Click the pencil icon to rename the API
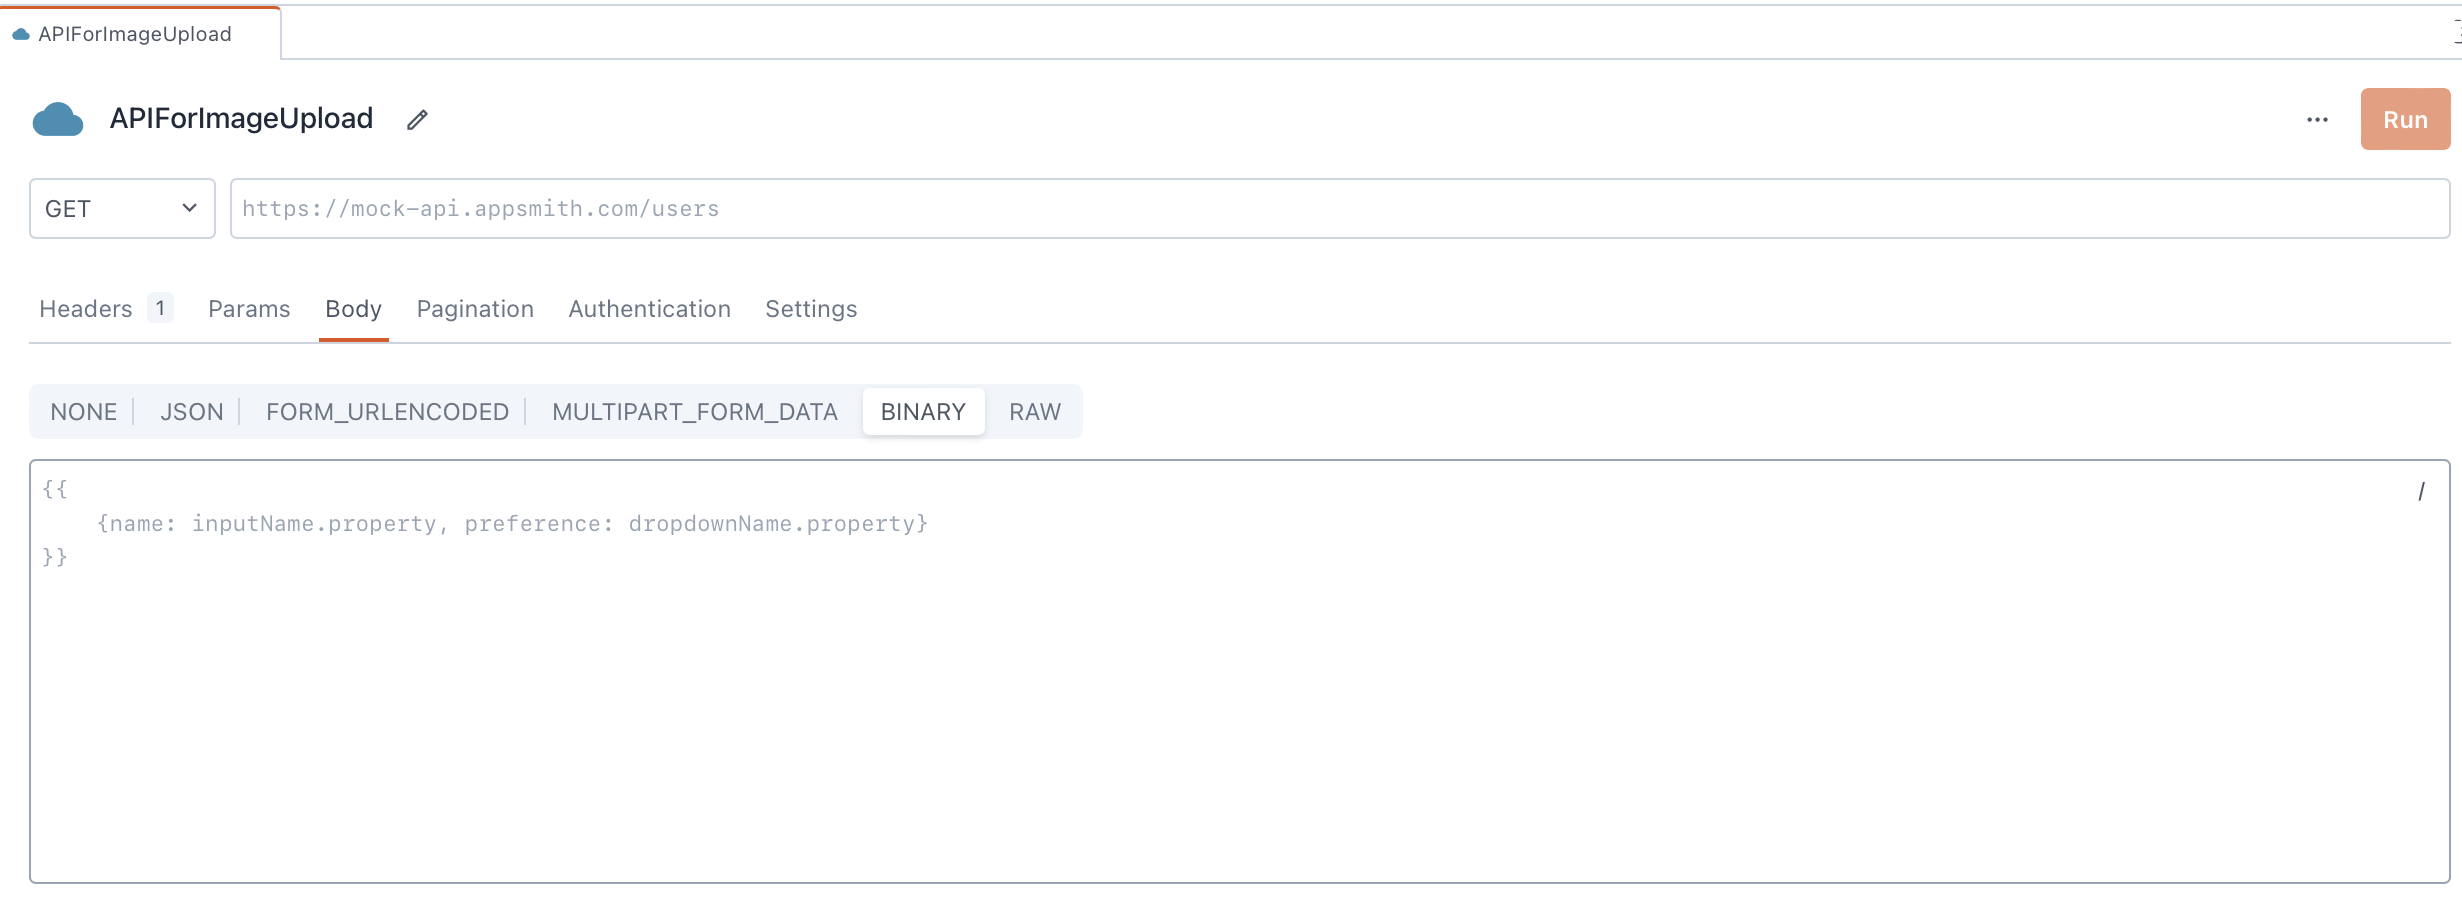2462x918 pixels. pyautogui.click(x=417, y=119)
